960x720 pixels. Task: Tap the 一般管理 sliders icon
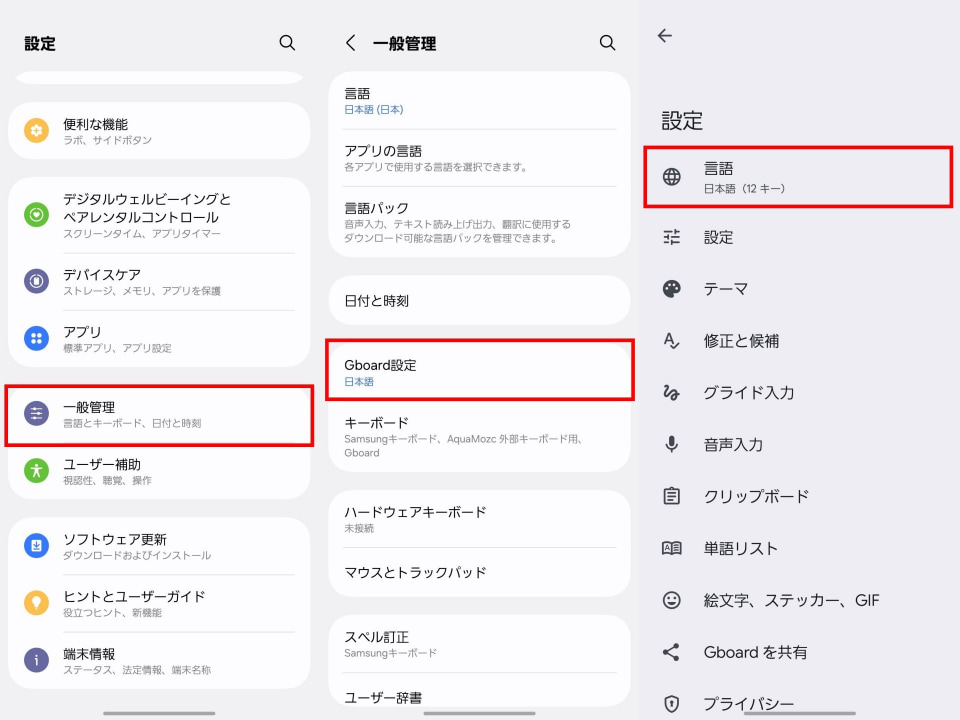tap(37, 414)
